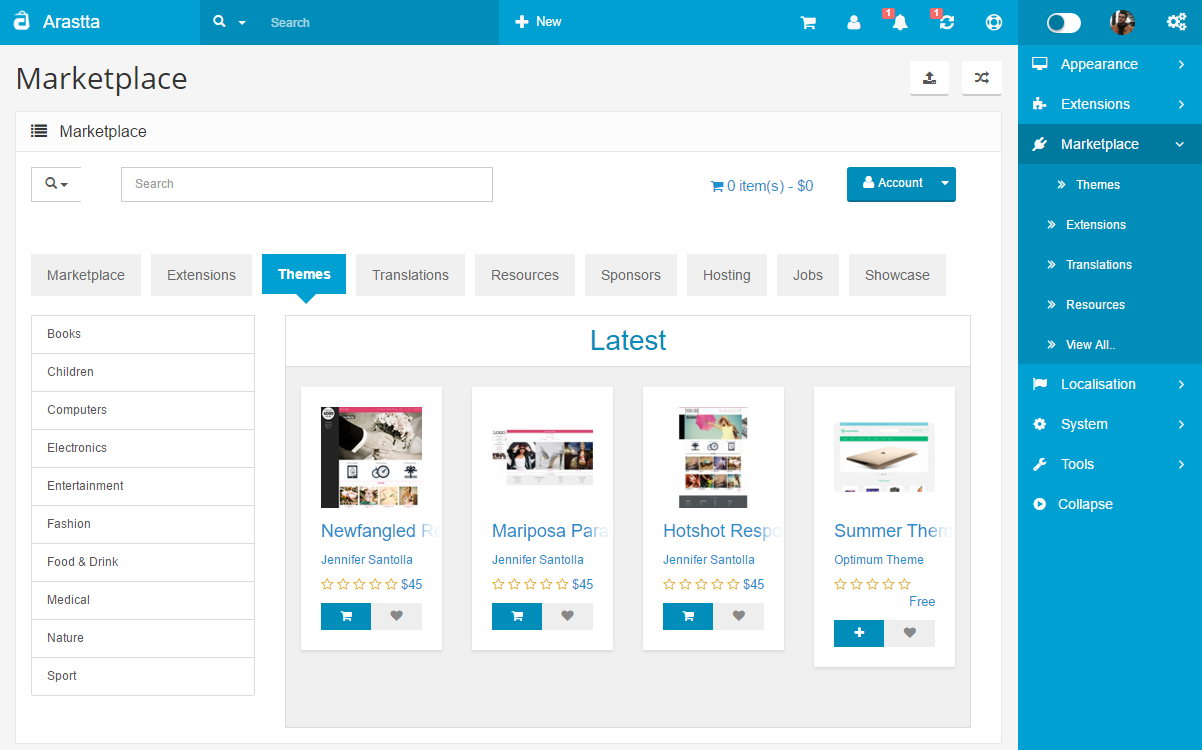Favorite the Summer Theme with the heart icon
The height and width of the screenshot is (750, 1202).
[909, 633]
